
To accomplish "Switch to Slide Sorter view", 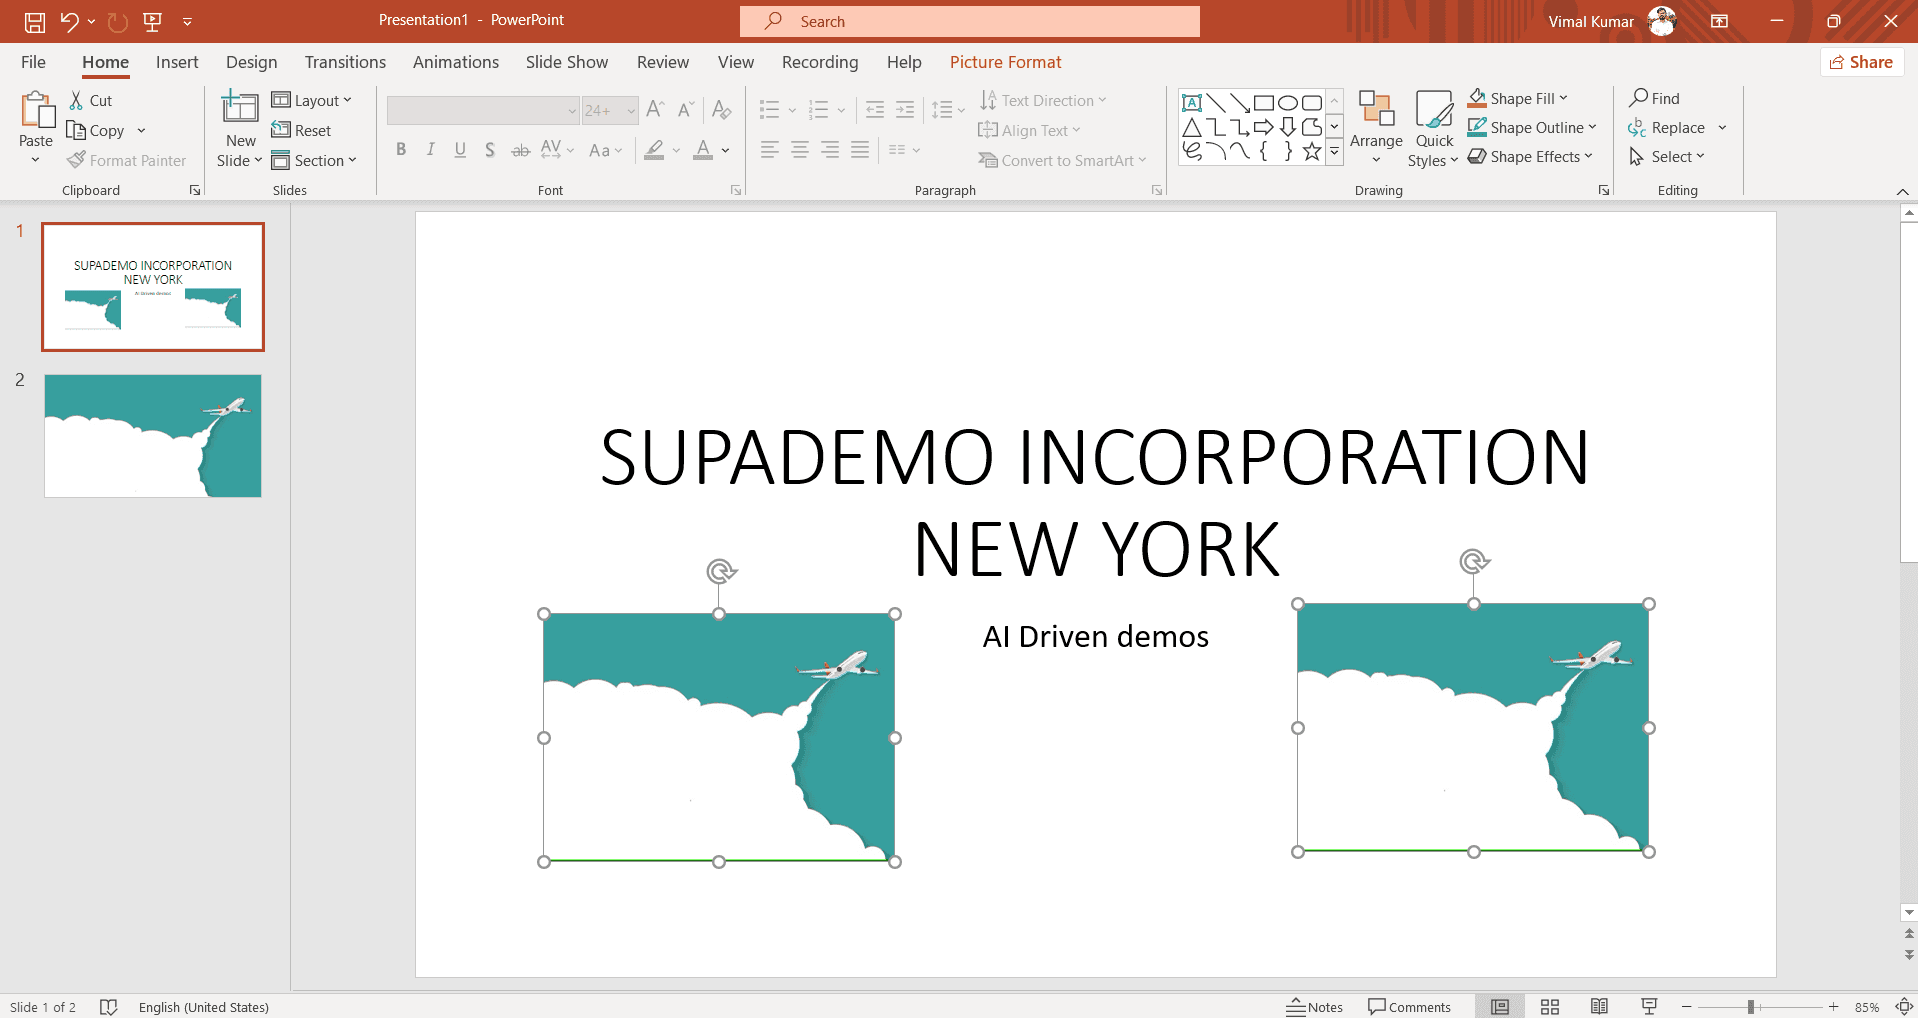I will click(1550, 1006).
